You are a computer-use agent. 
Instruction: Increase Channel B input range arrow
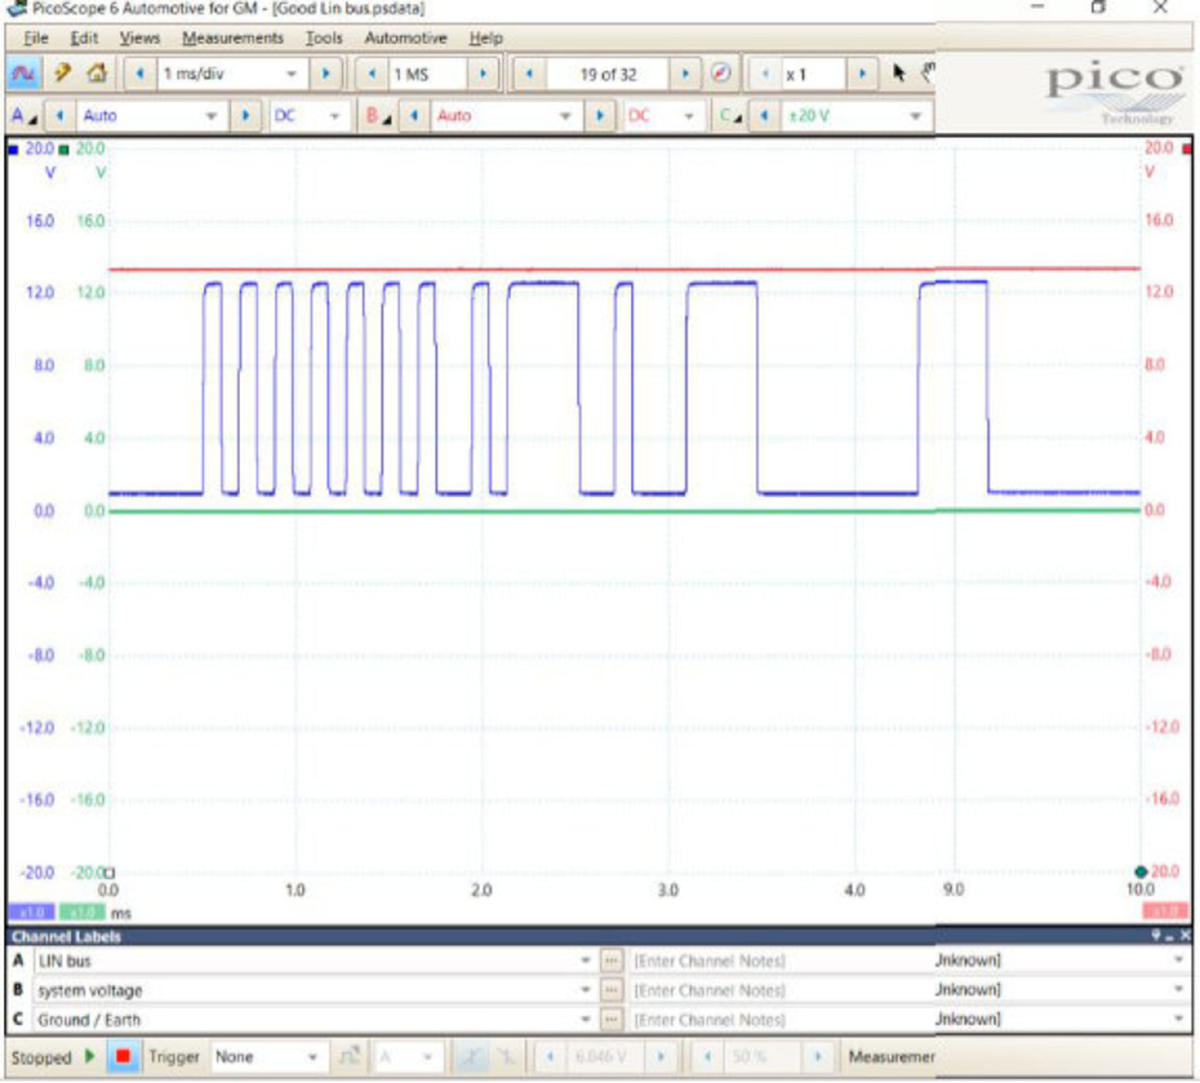tap(599, 116)
